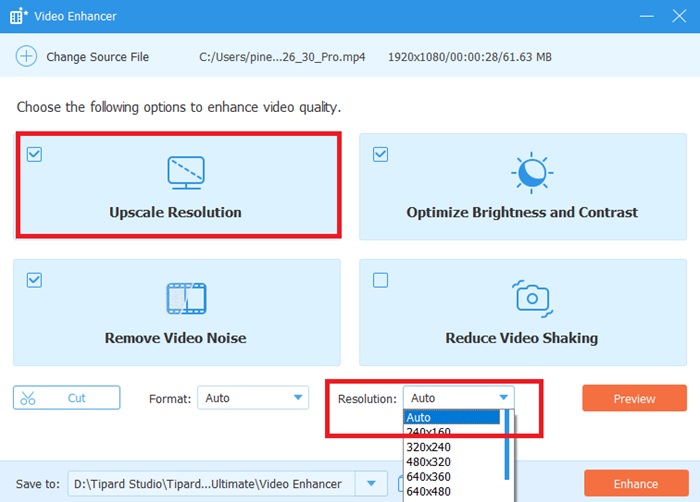Click the Upscale Resolution monitor icon

tap(186, 173)
